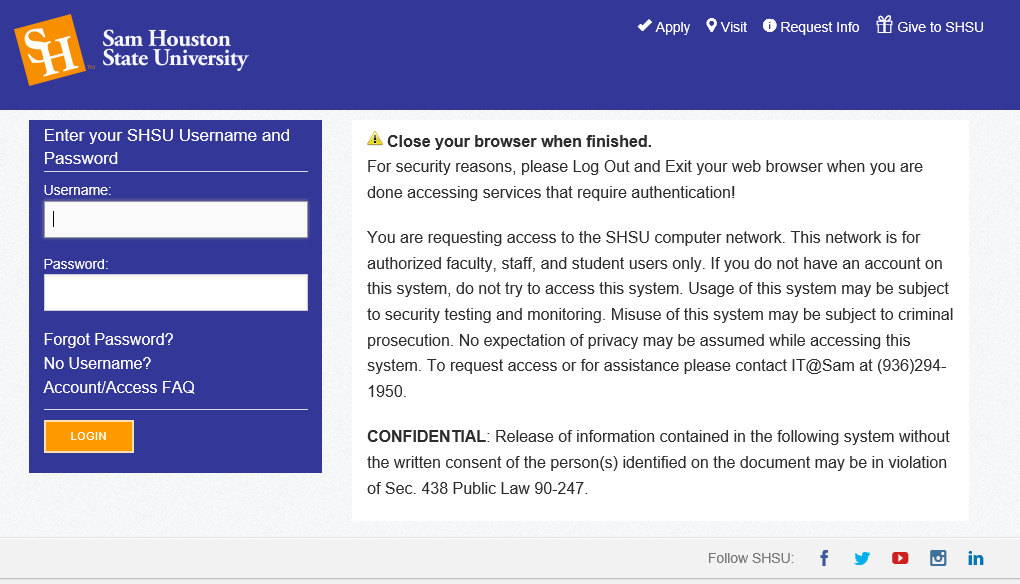Open the Give to SHSU link
The width and height of the screenshot is (1020, 584).
[x=940, y=27]
